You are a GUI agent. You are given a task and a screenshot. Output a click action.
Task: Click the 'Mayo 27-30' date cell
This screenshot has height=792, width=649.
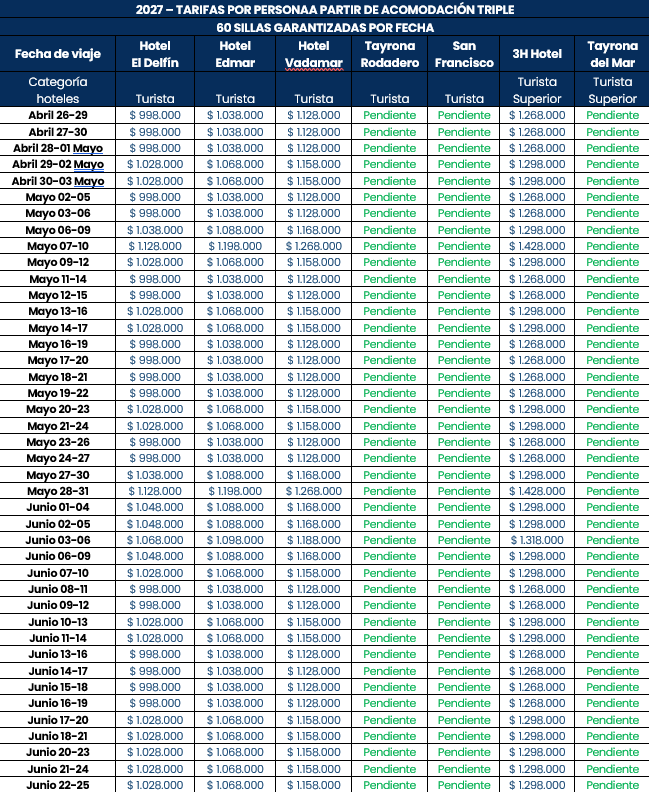58,475
